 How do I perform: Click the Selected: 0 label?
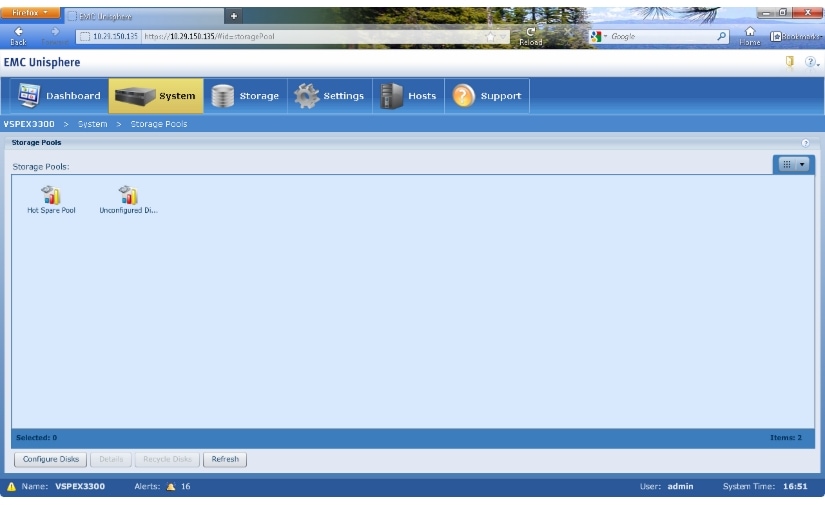coord(36,438)
